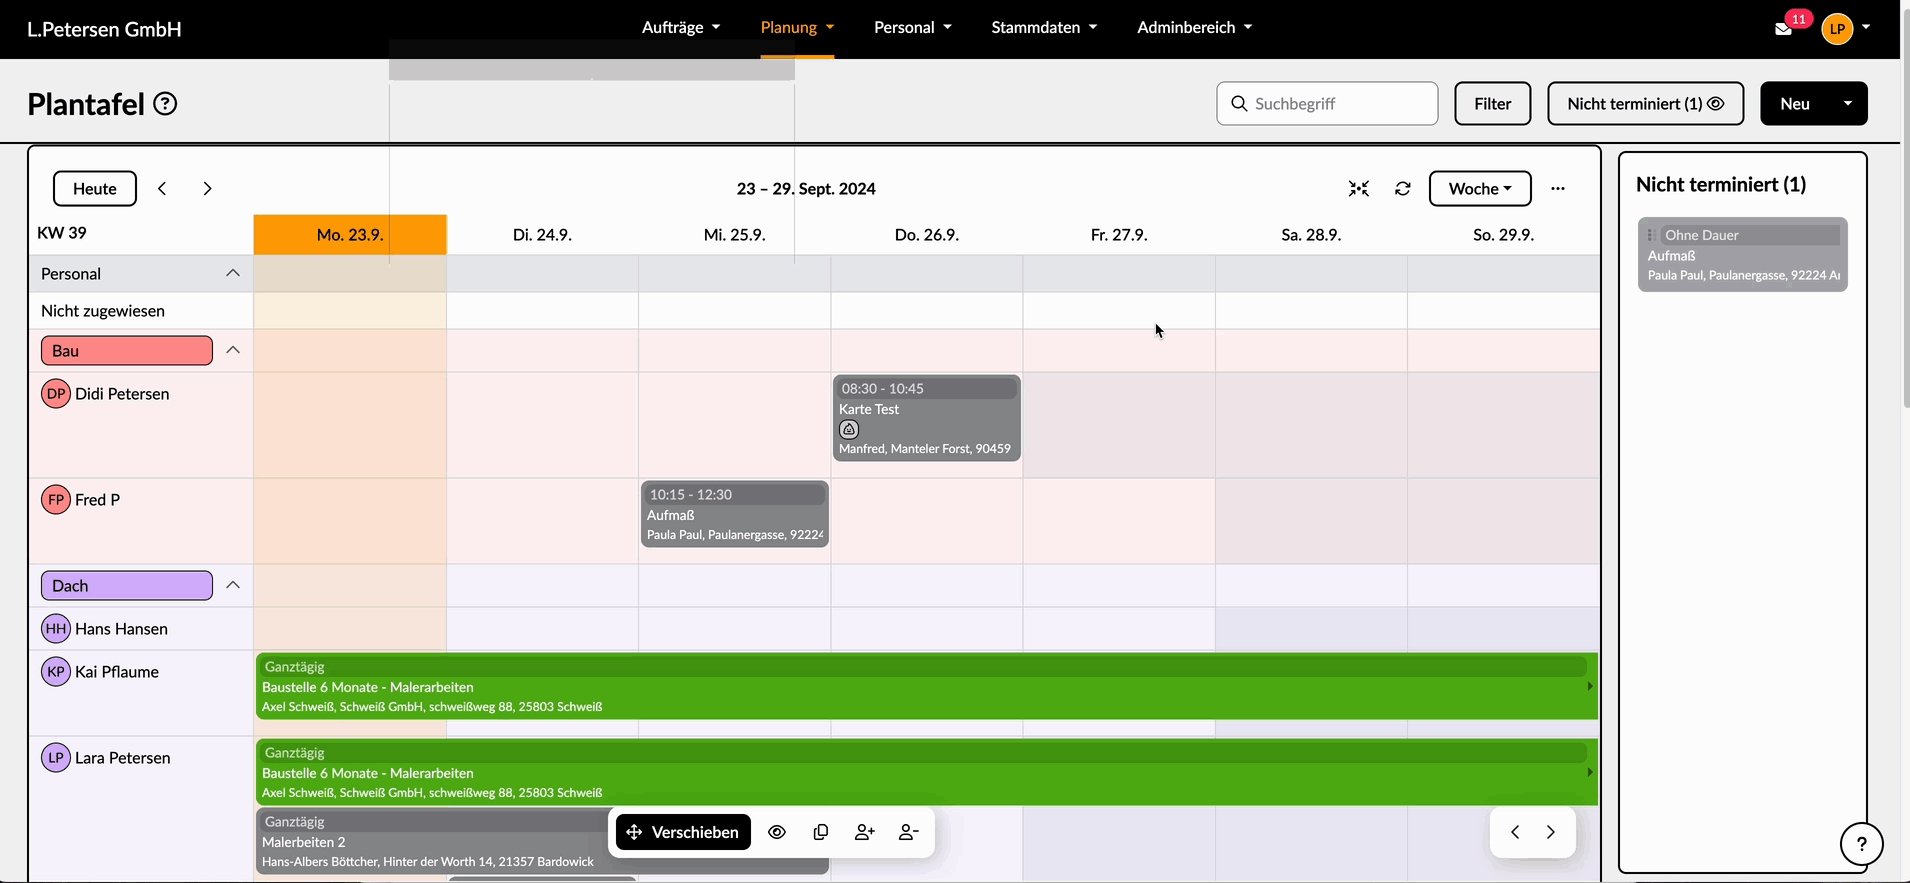
Task: Click the magnifier icon in search box
Action: [x=1239, y=103]
